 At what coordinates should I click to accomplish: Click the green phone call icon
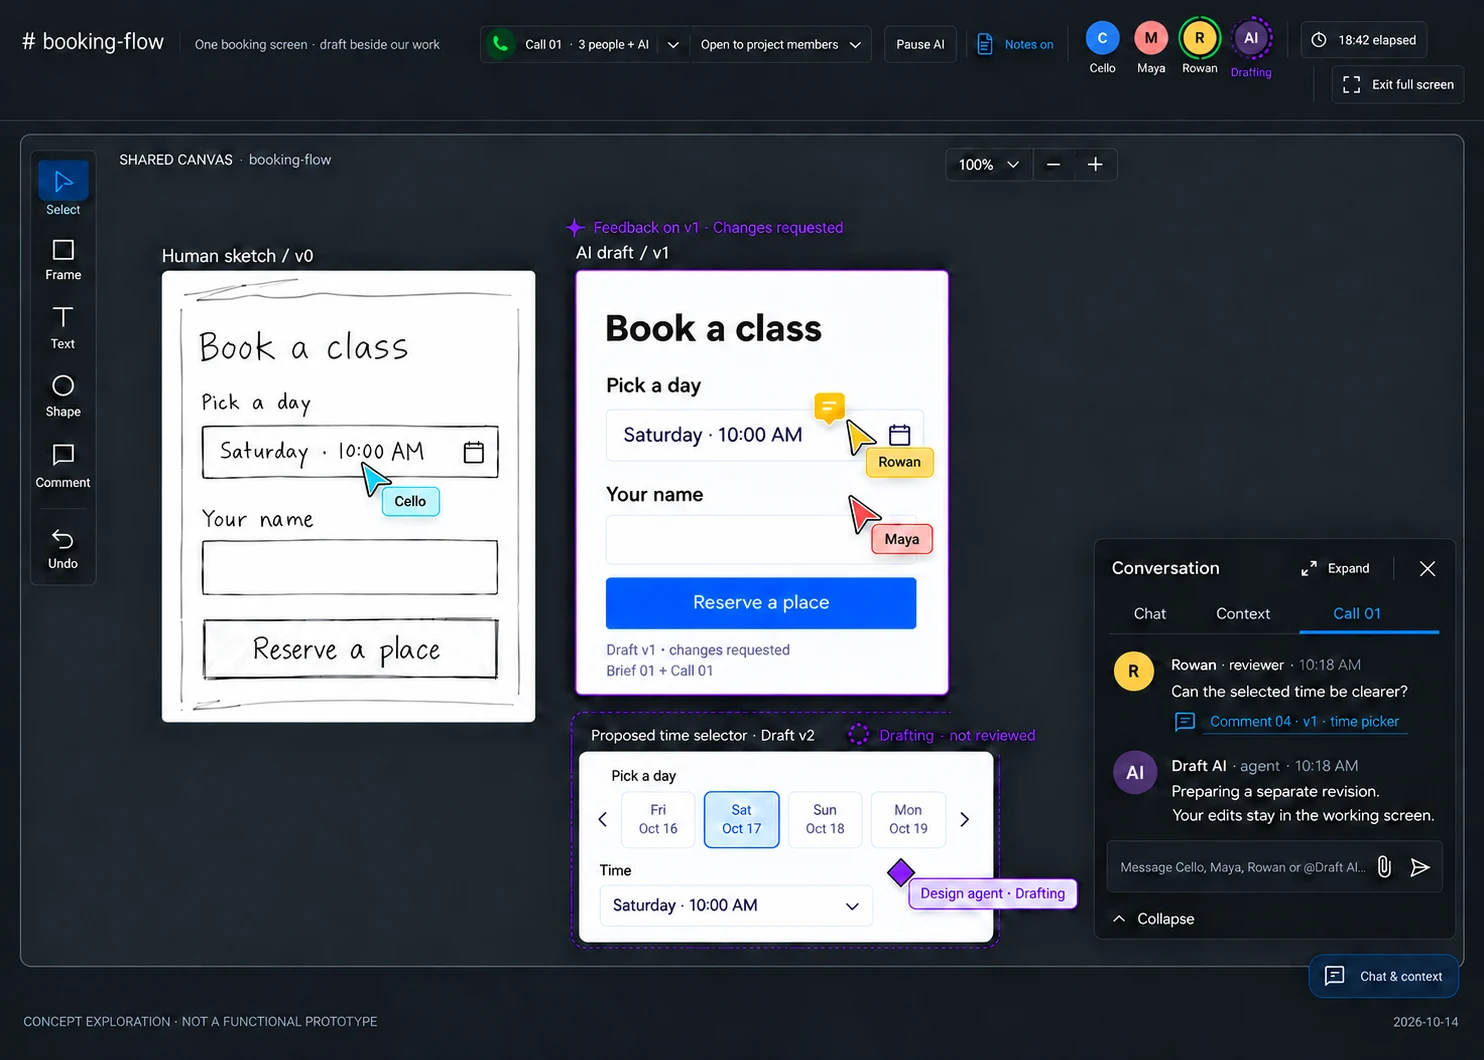501,44
